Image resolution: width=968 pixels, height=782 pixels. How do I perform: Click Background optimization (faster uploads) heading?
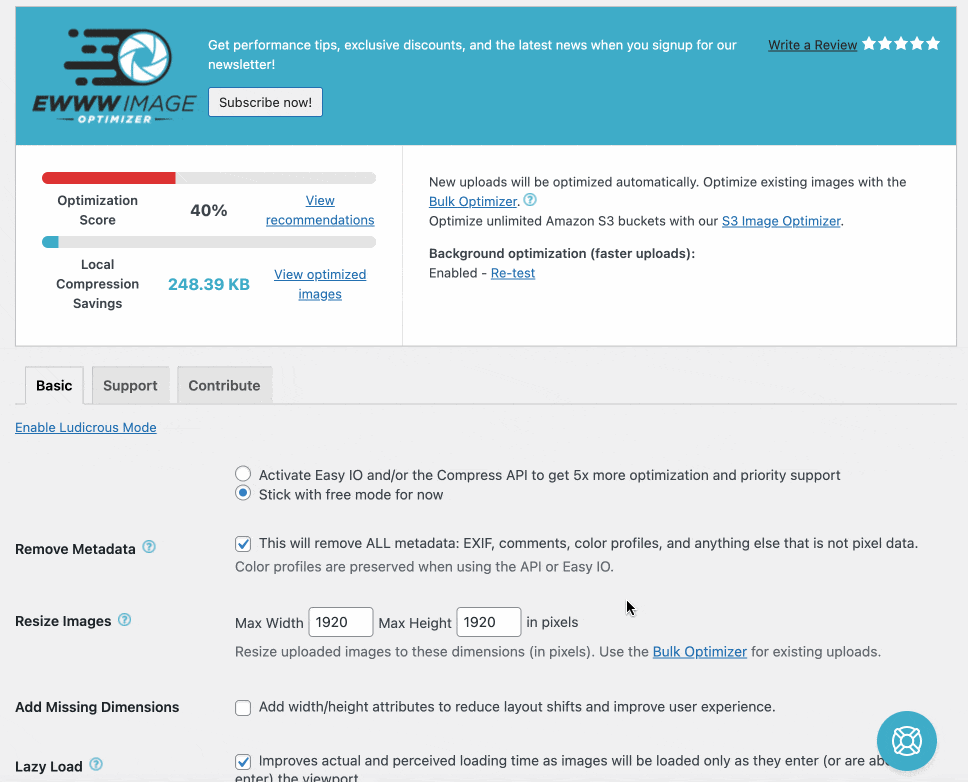[x=562, y=254]
